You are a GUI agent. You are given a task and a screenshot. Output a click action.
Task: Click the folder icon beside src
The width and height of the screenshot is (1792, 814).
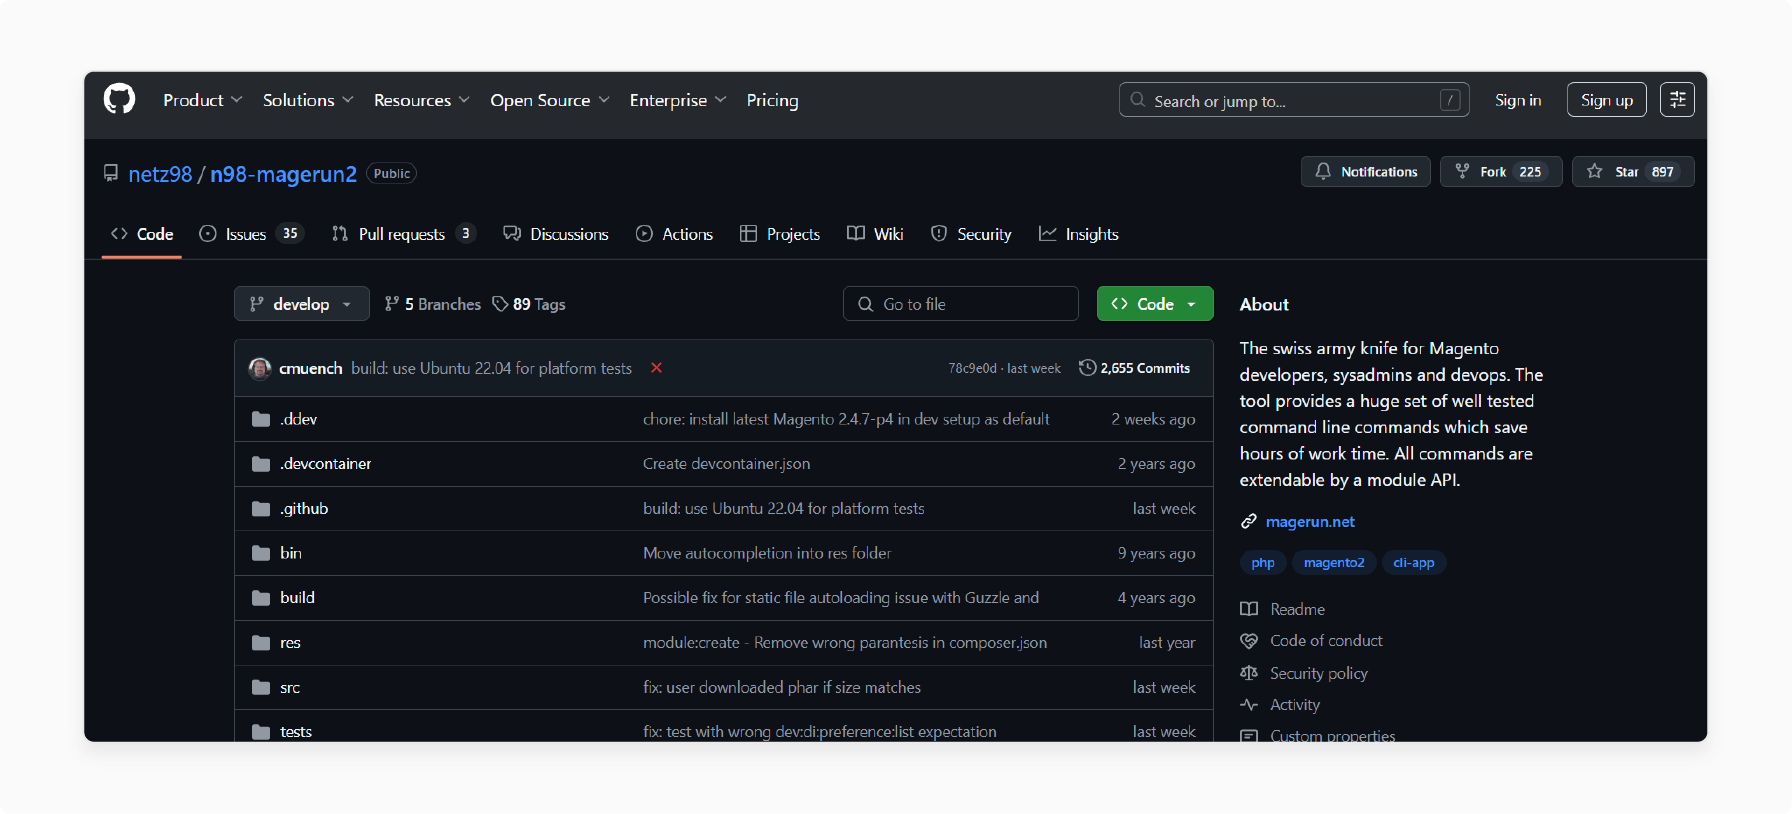261,688
